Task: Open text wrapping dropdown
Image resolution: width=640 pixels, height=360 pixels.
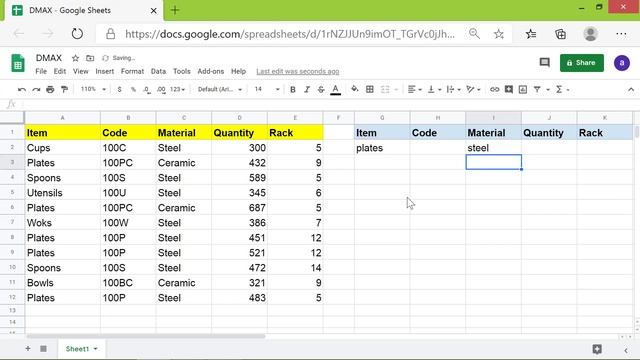Action: tap(453, 89)
